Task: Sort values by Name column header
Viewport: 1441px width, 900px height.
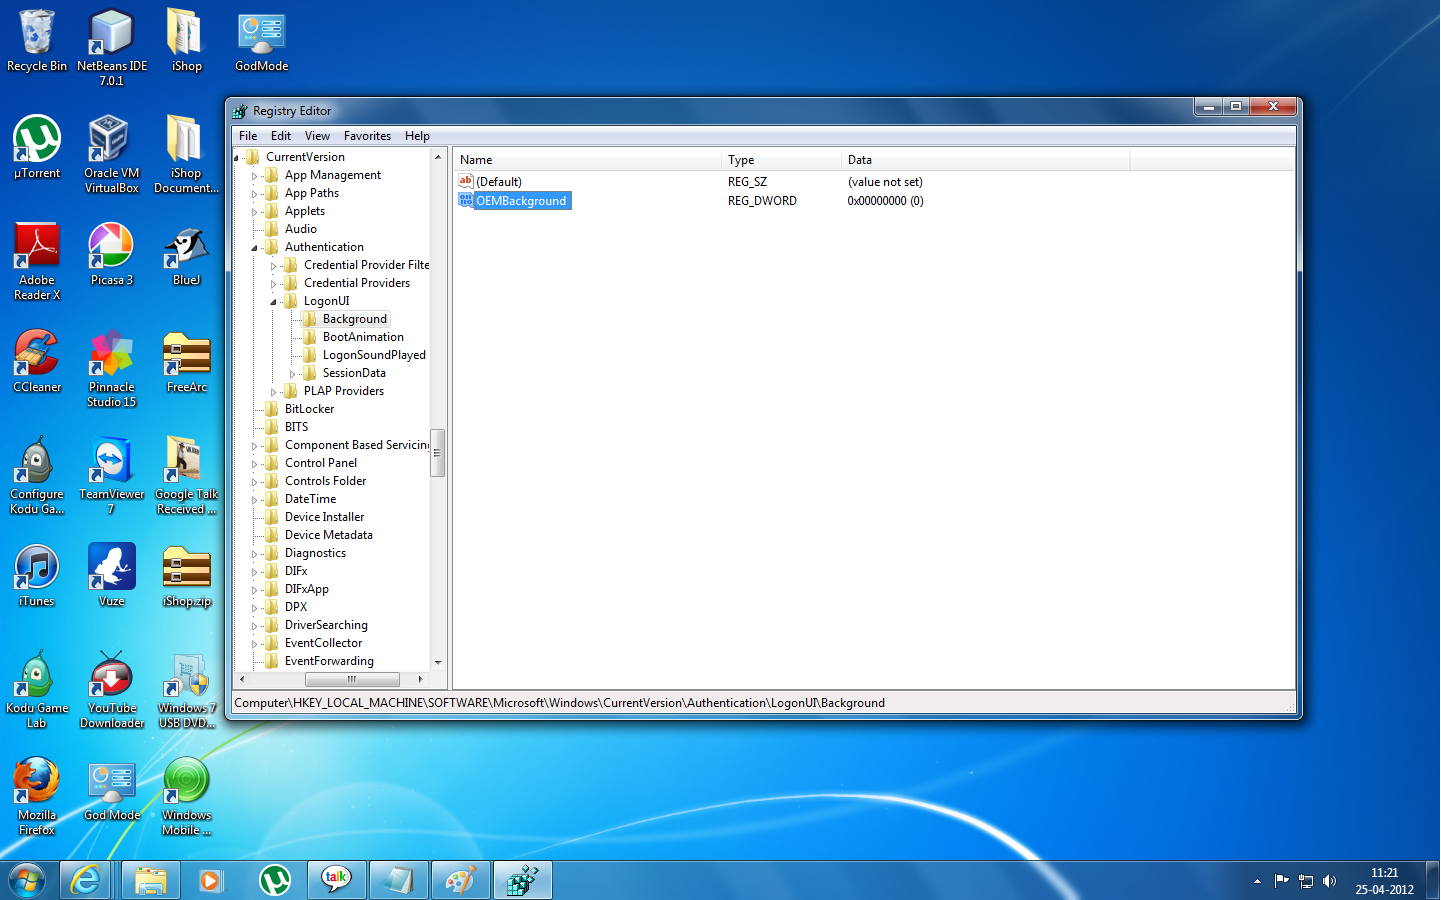Action: tap(588, 160)
